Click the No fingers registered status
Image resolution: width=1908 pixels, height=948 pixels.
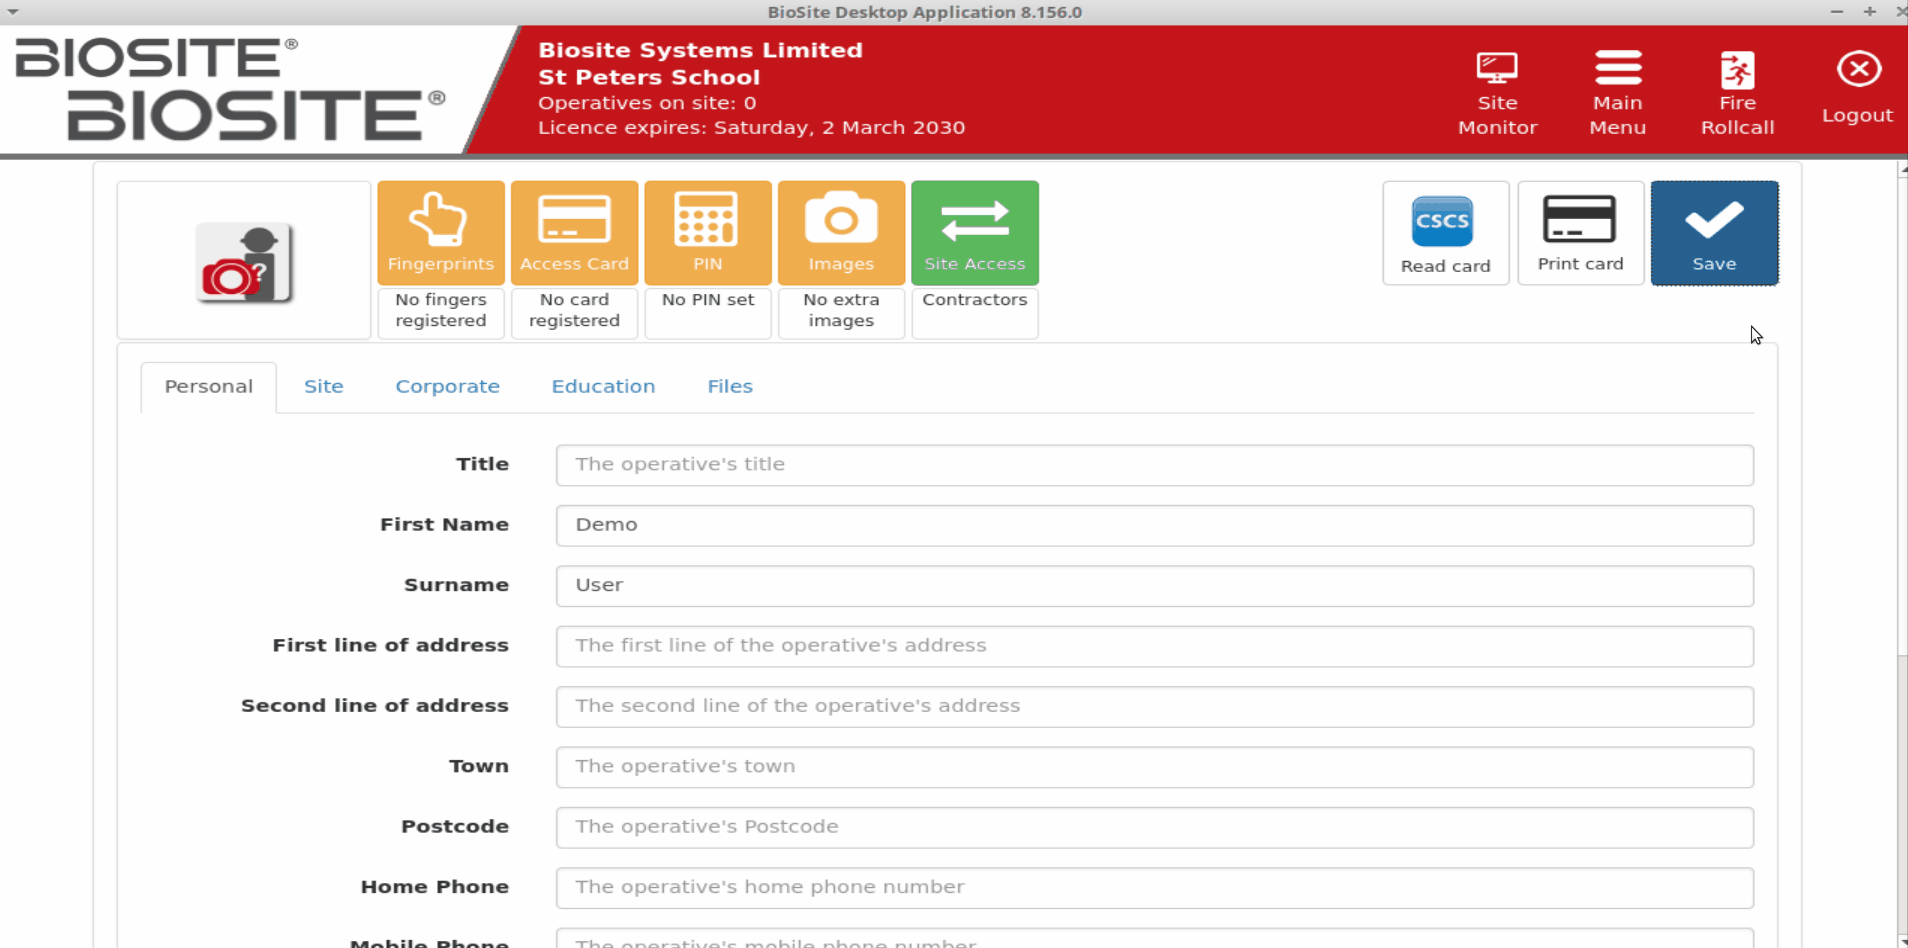click(441, 311)
